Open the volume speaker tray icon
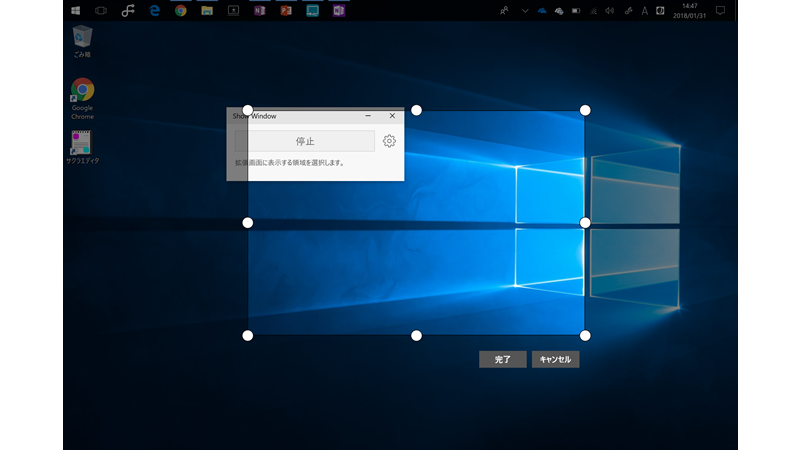Viewport: 800px width, 450px height. click(x=610, y=11)
